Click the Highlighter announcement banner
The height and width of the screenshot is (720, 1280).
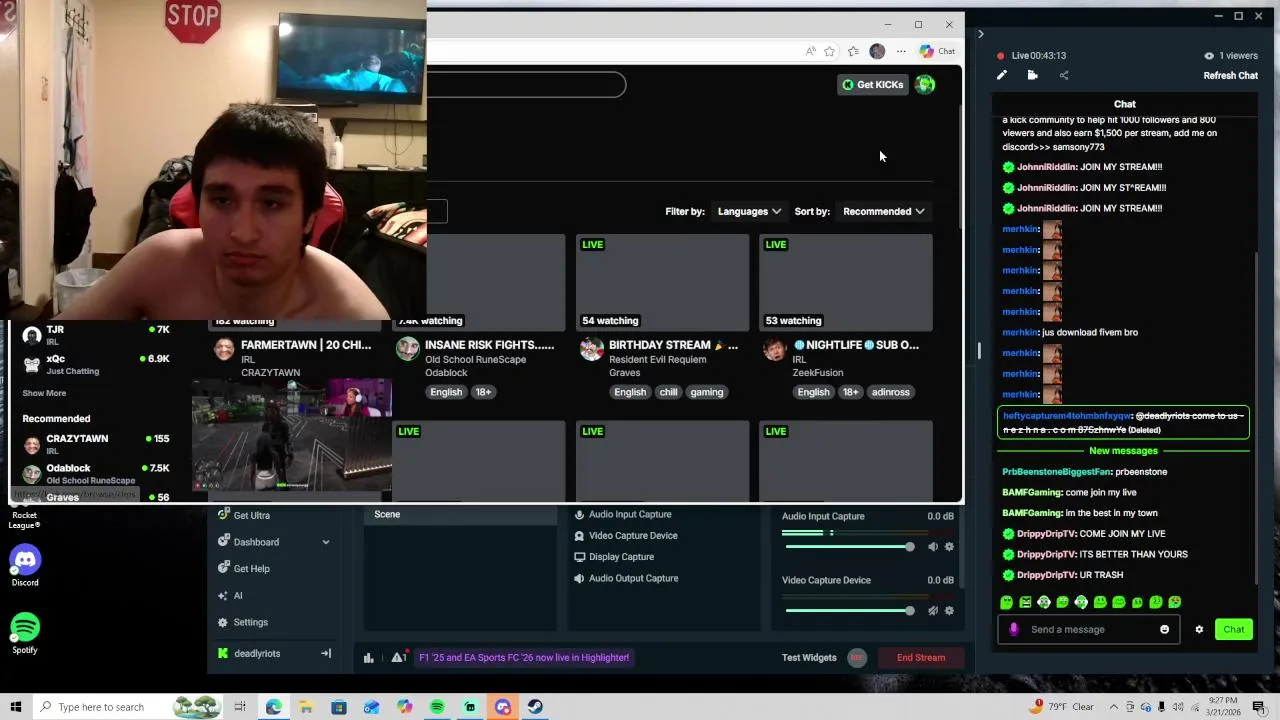pyautogui.click(x=523, y=657)
